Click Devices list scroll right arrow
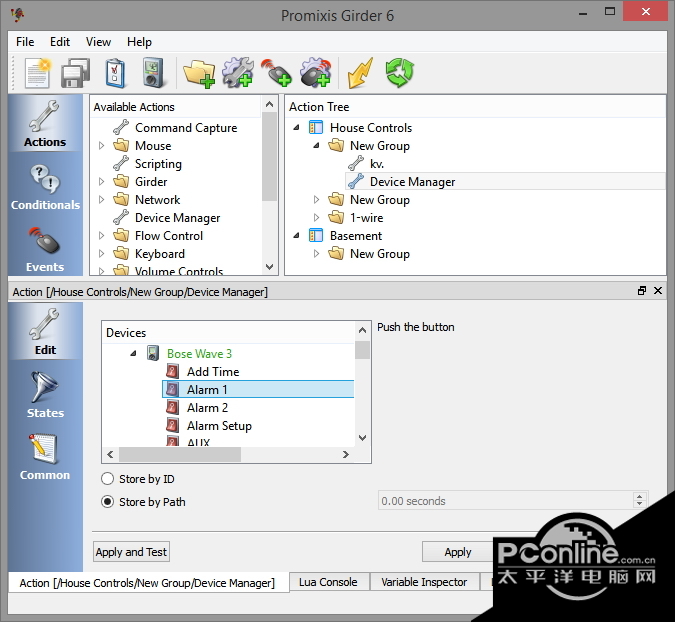The width and height of the screenshot is (675, 622). 346,454
